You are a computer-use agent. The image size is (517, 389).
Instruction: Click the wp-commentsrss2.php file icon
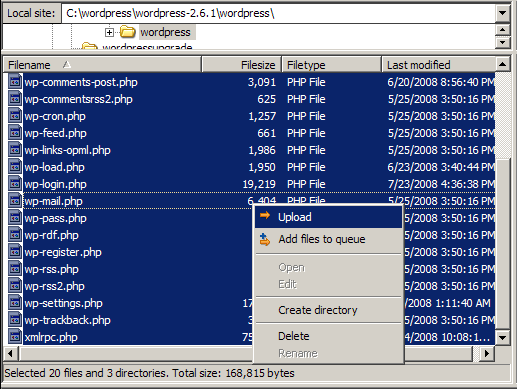(15, 99)
